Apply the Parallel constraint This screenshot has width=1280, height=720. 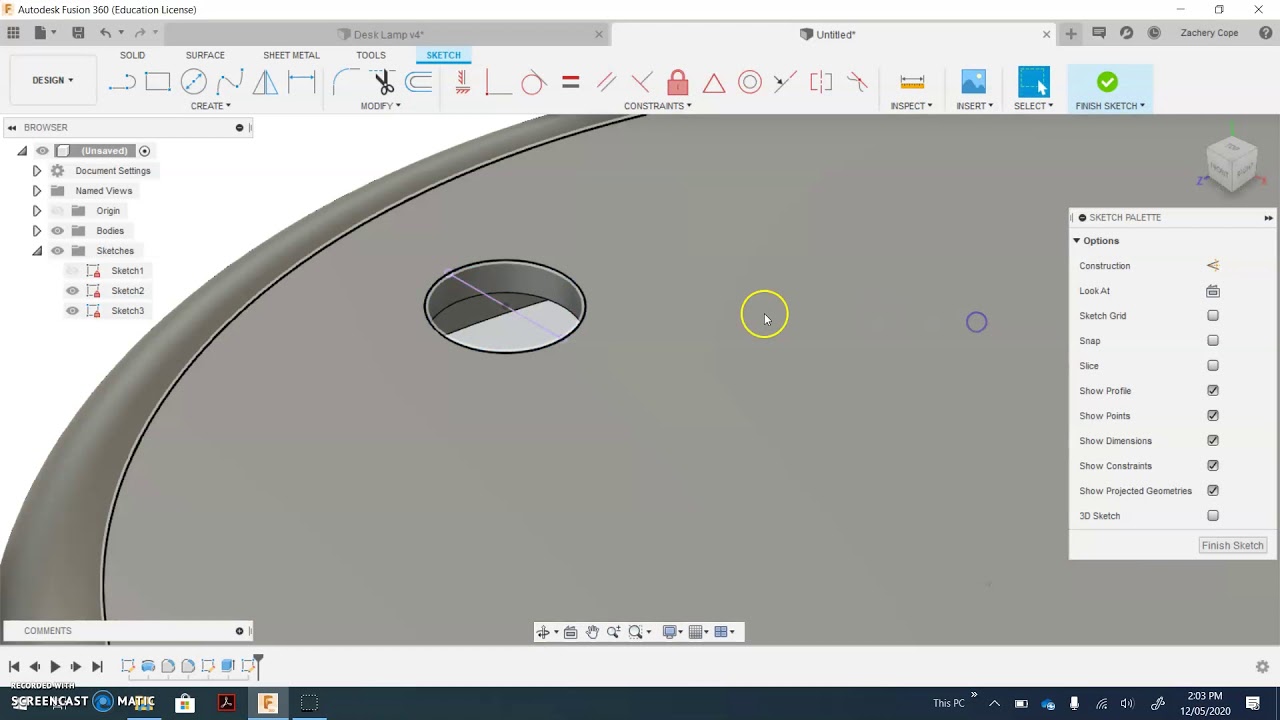click(606, 82)
